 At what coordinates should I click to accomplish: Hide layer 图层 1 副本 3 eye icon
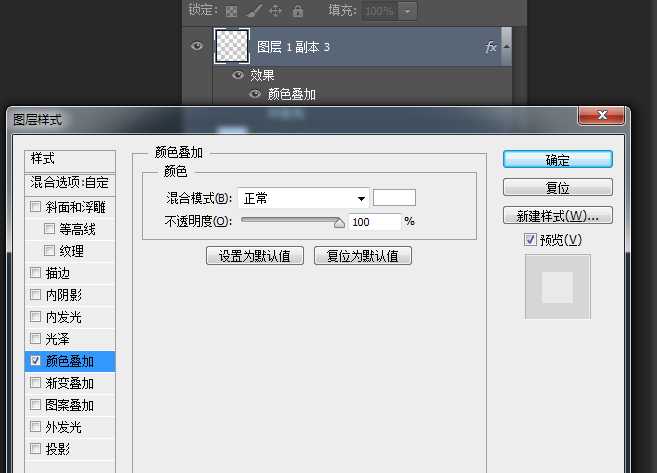point(197,46)
